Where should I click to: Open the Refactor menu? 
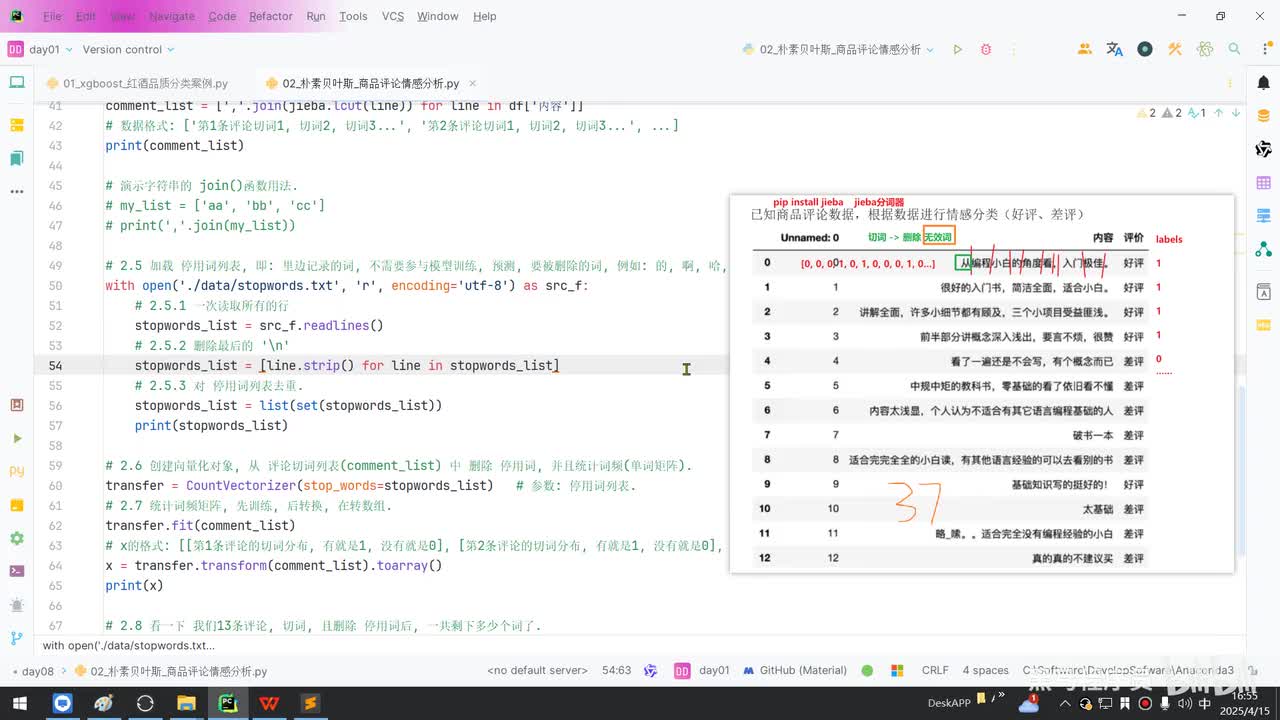tap(271, 16)
